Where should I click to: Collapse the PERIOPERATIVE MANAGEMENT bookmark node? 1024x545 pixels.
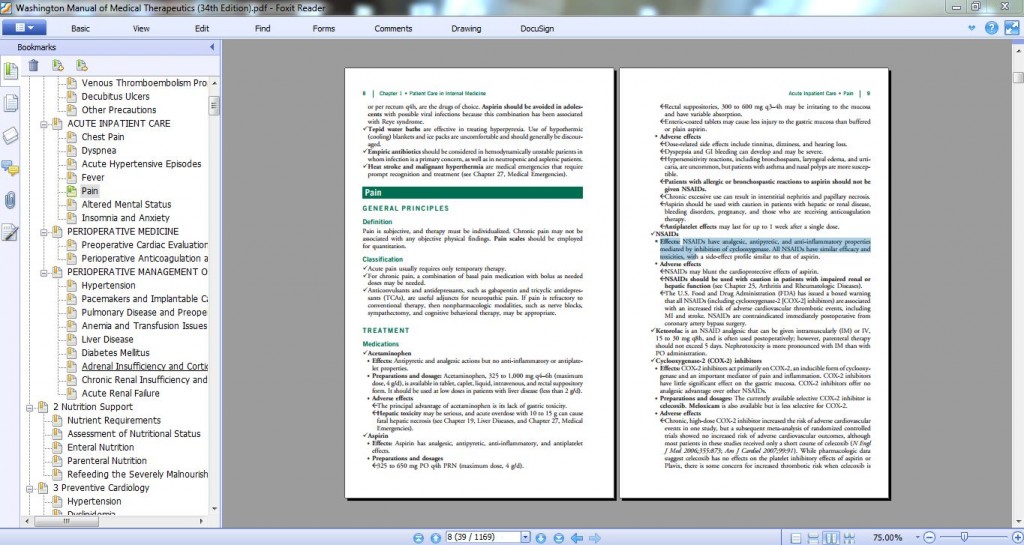[x=44, y=272]
